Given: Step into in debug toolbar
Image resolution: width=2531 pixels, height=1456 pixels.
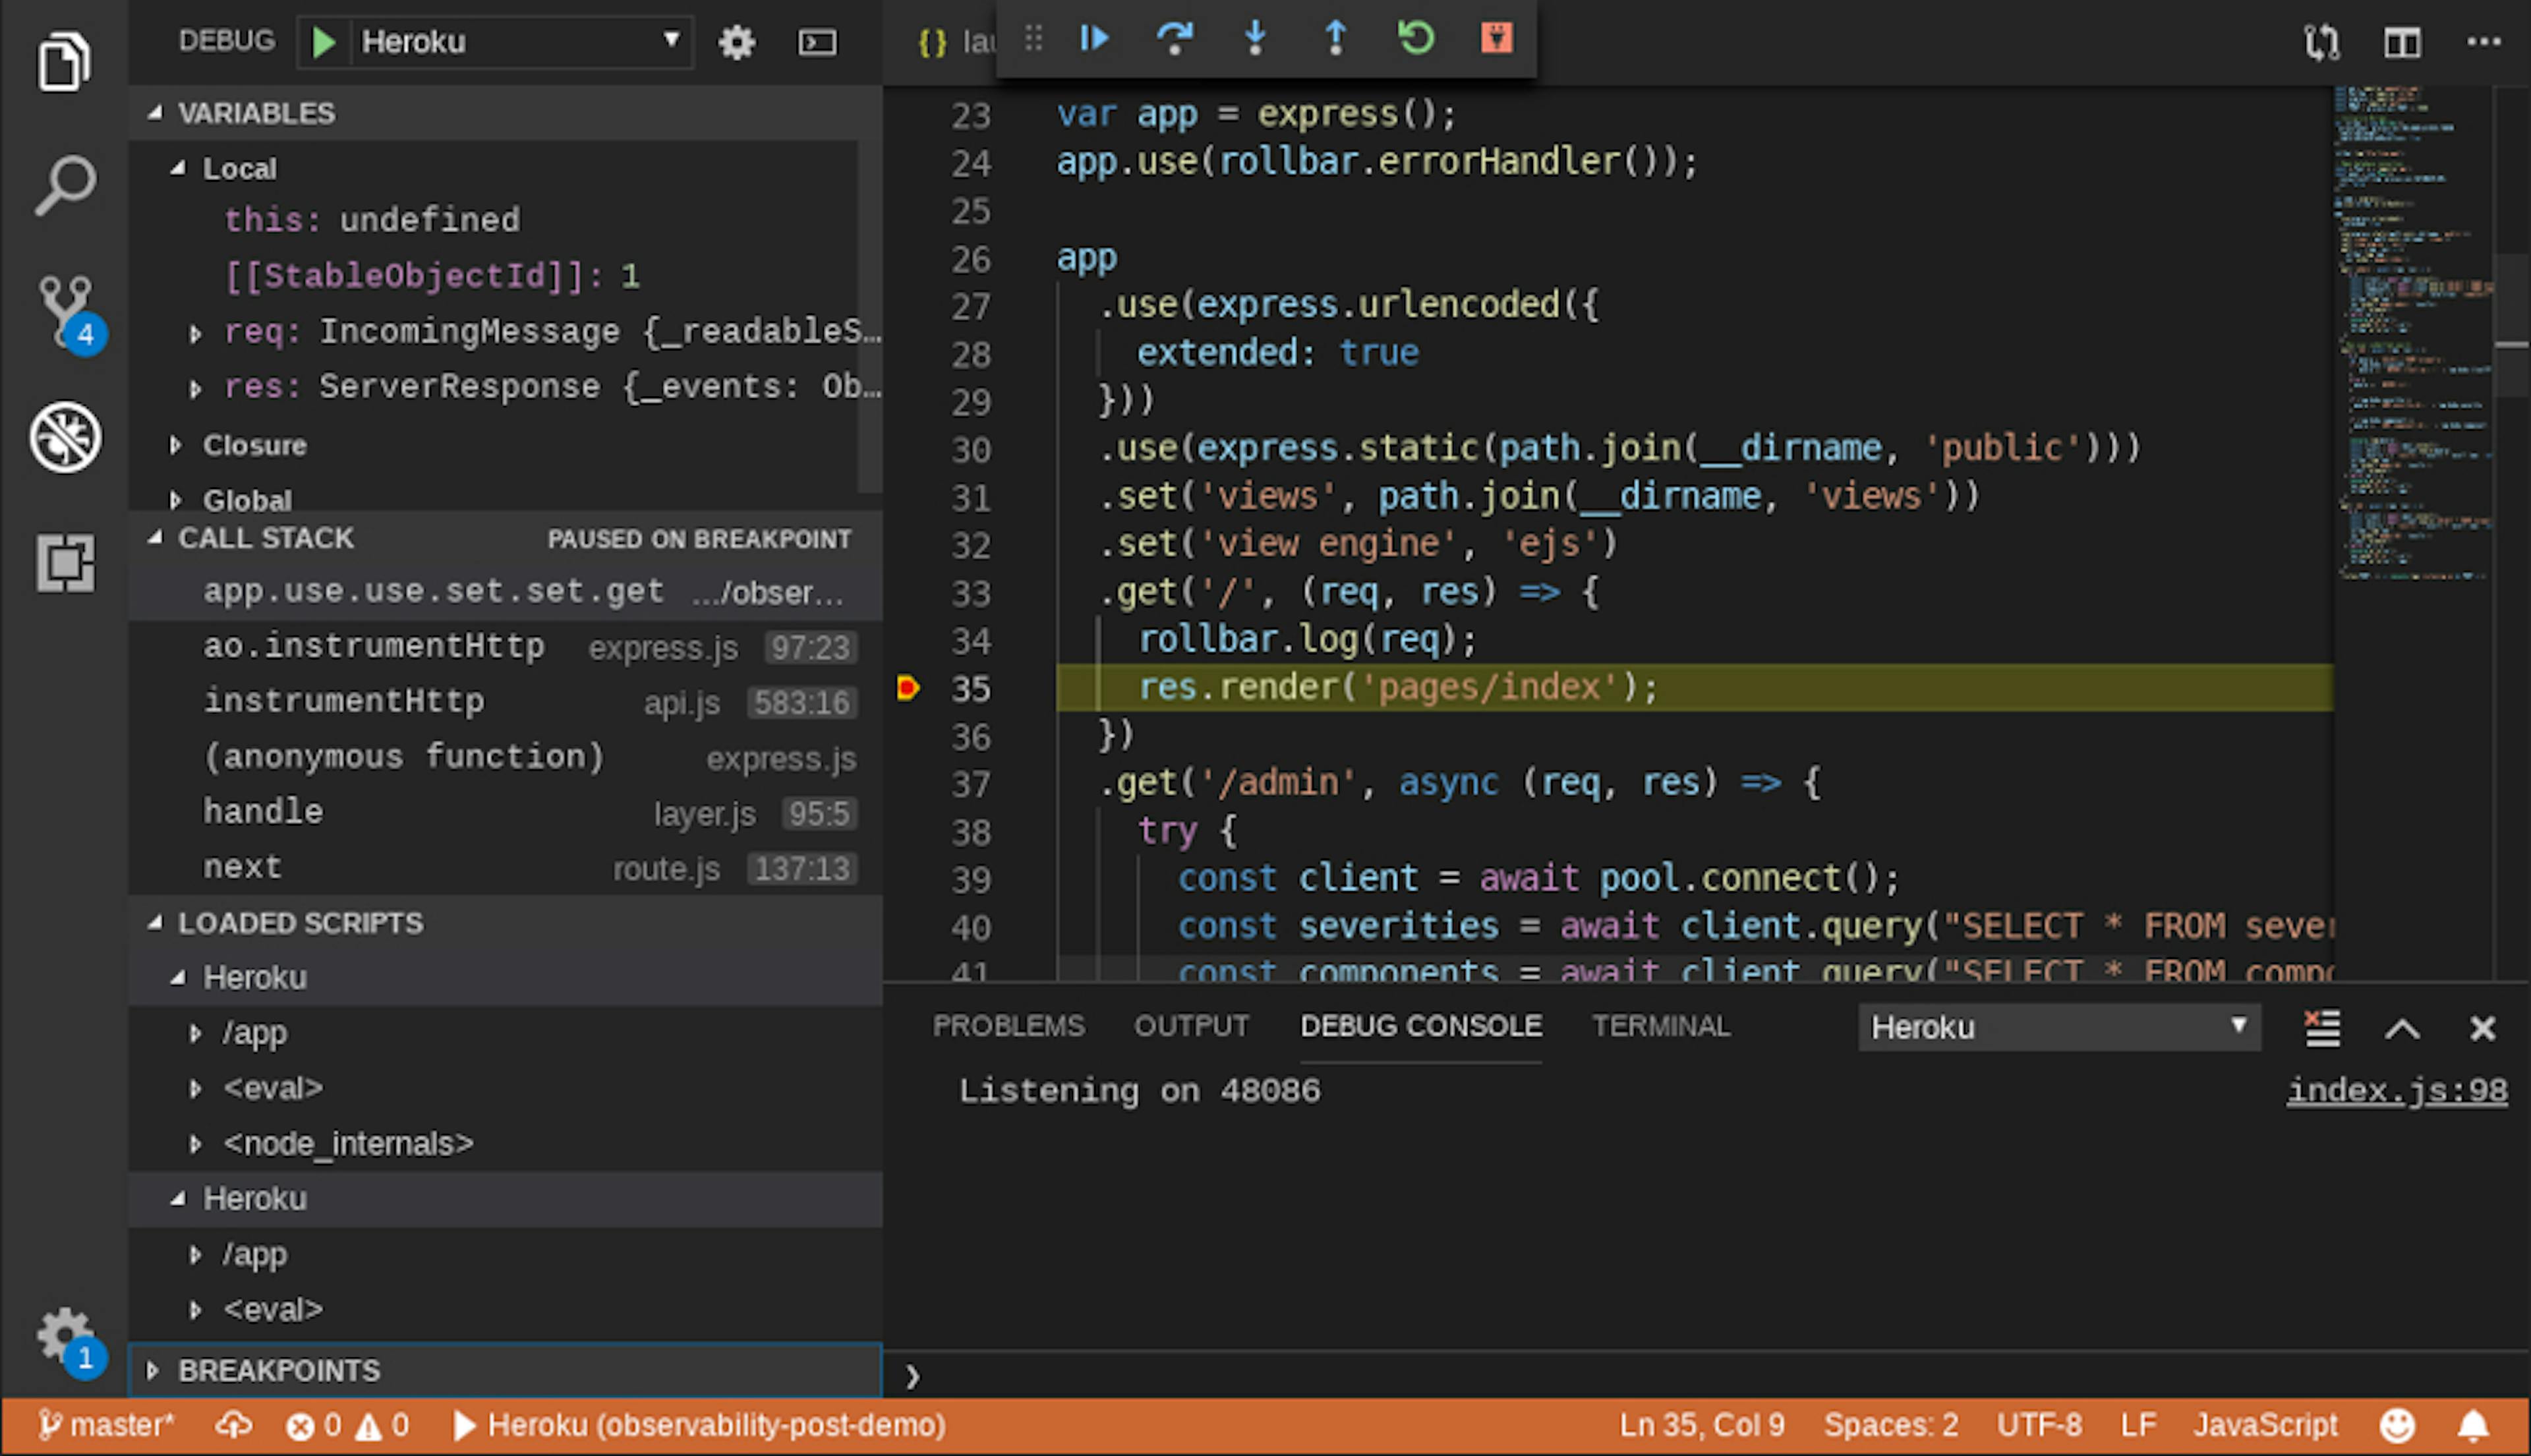Looking at the screenshot, I should (1255, 39).
